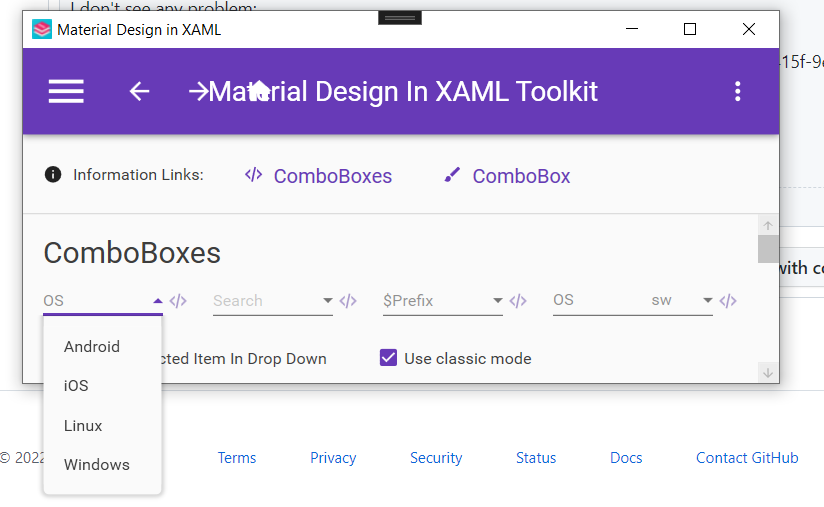Image resolution: width=824 pixels, height=507 pixels.
Task: Maximize the Material Design in XAML window
Action: point(689,29)
